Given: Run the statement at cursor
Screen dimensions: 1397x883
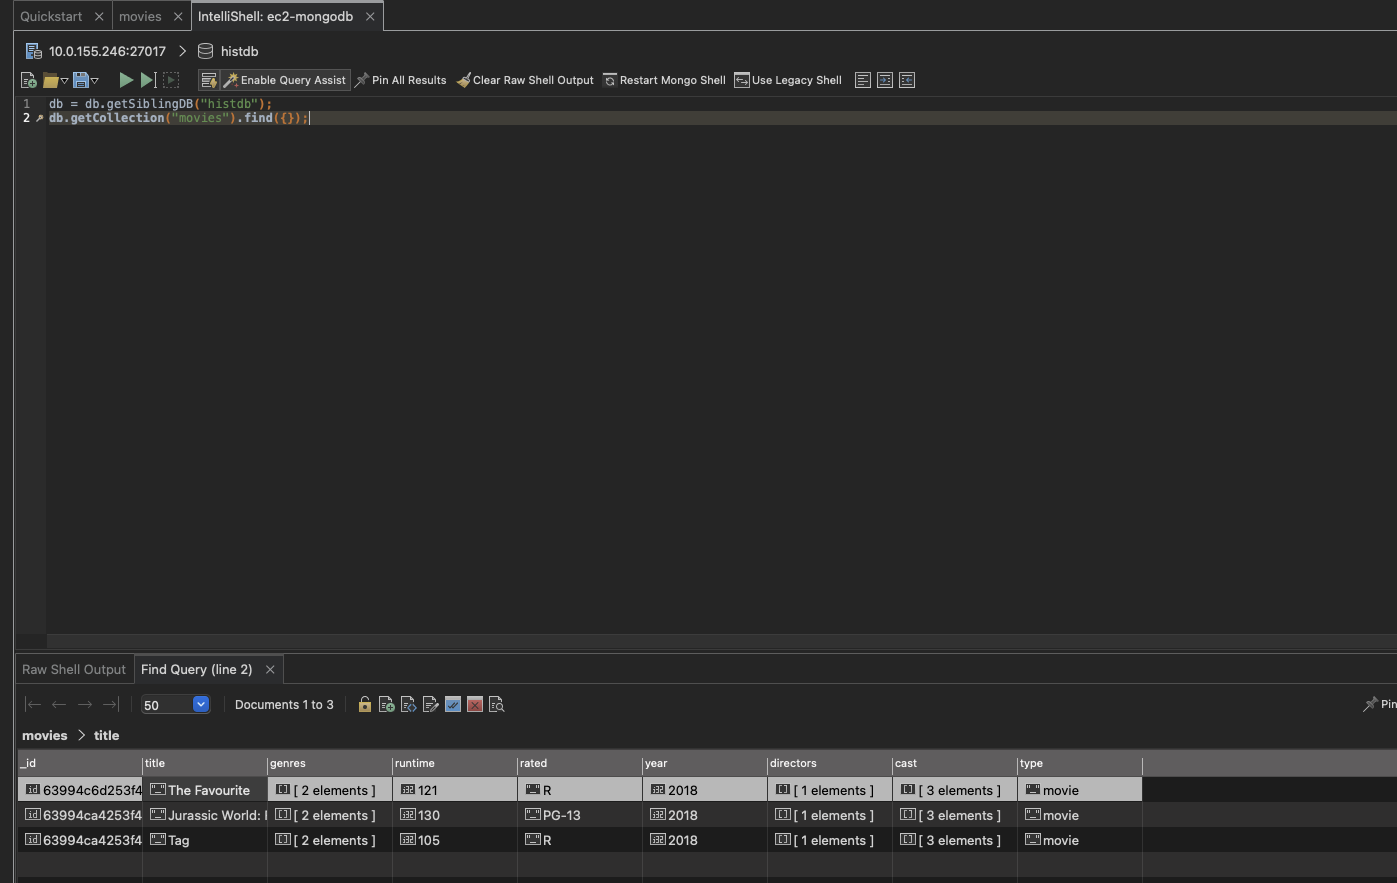Looking at the screenshot, I should pyautogui.click(x=148, y=80).
